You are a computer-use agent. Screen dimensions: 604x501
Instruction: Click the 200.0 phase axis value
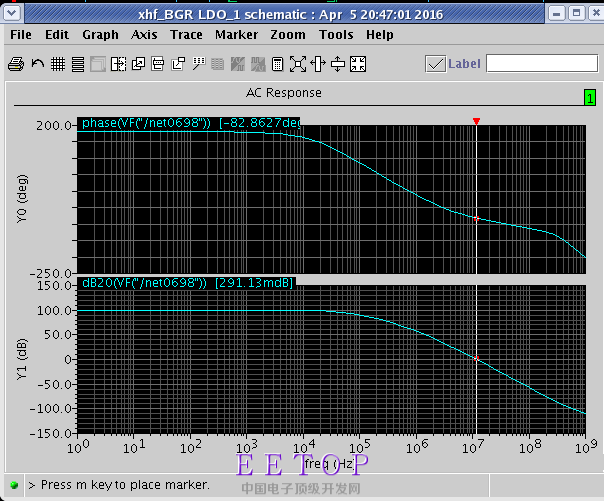click(x=54, y=126)
